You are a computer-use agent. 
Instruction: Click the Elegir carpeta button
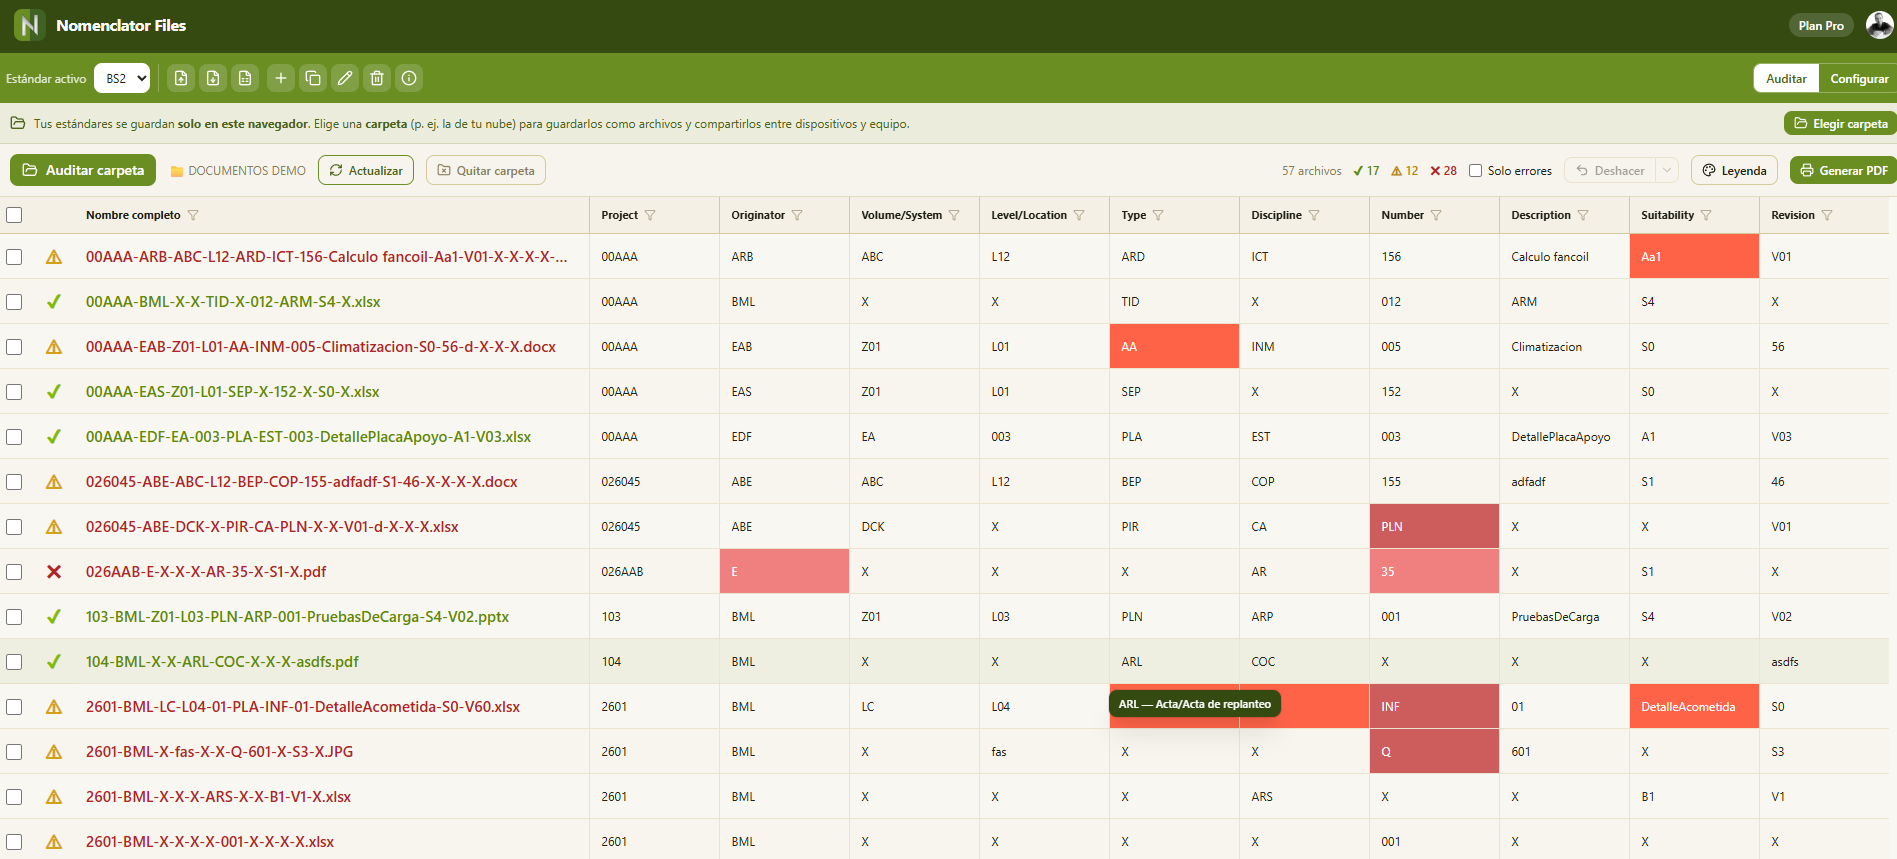pos(1840,123)
